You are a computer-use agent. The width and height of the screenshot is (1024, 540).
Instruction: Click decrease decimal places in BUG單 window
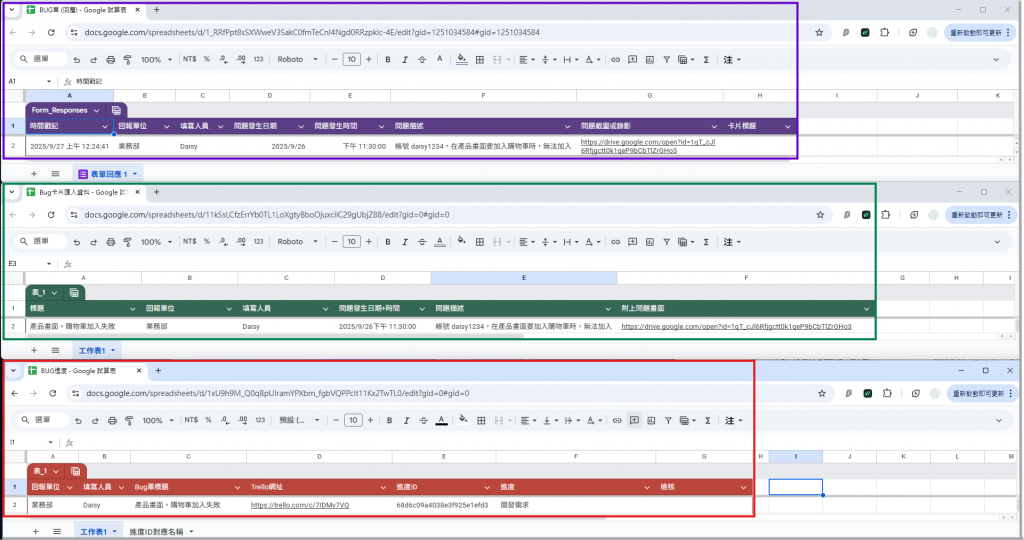point(223,59)
